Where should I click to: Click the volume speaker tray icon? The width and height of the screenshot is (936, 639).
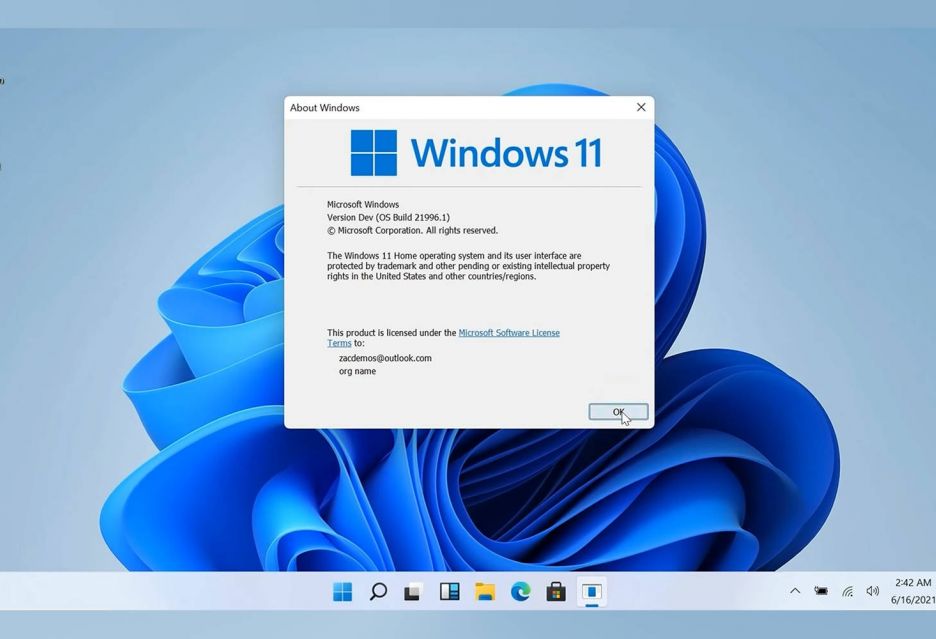coord(872,591)
